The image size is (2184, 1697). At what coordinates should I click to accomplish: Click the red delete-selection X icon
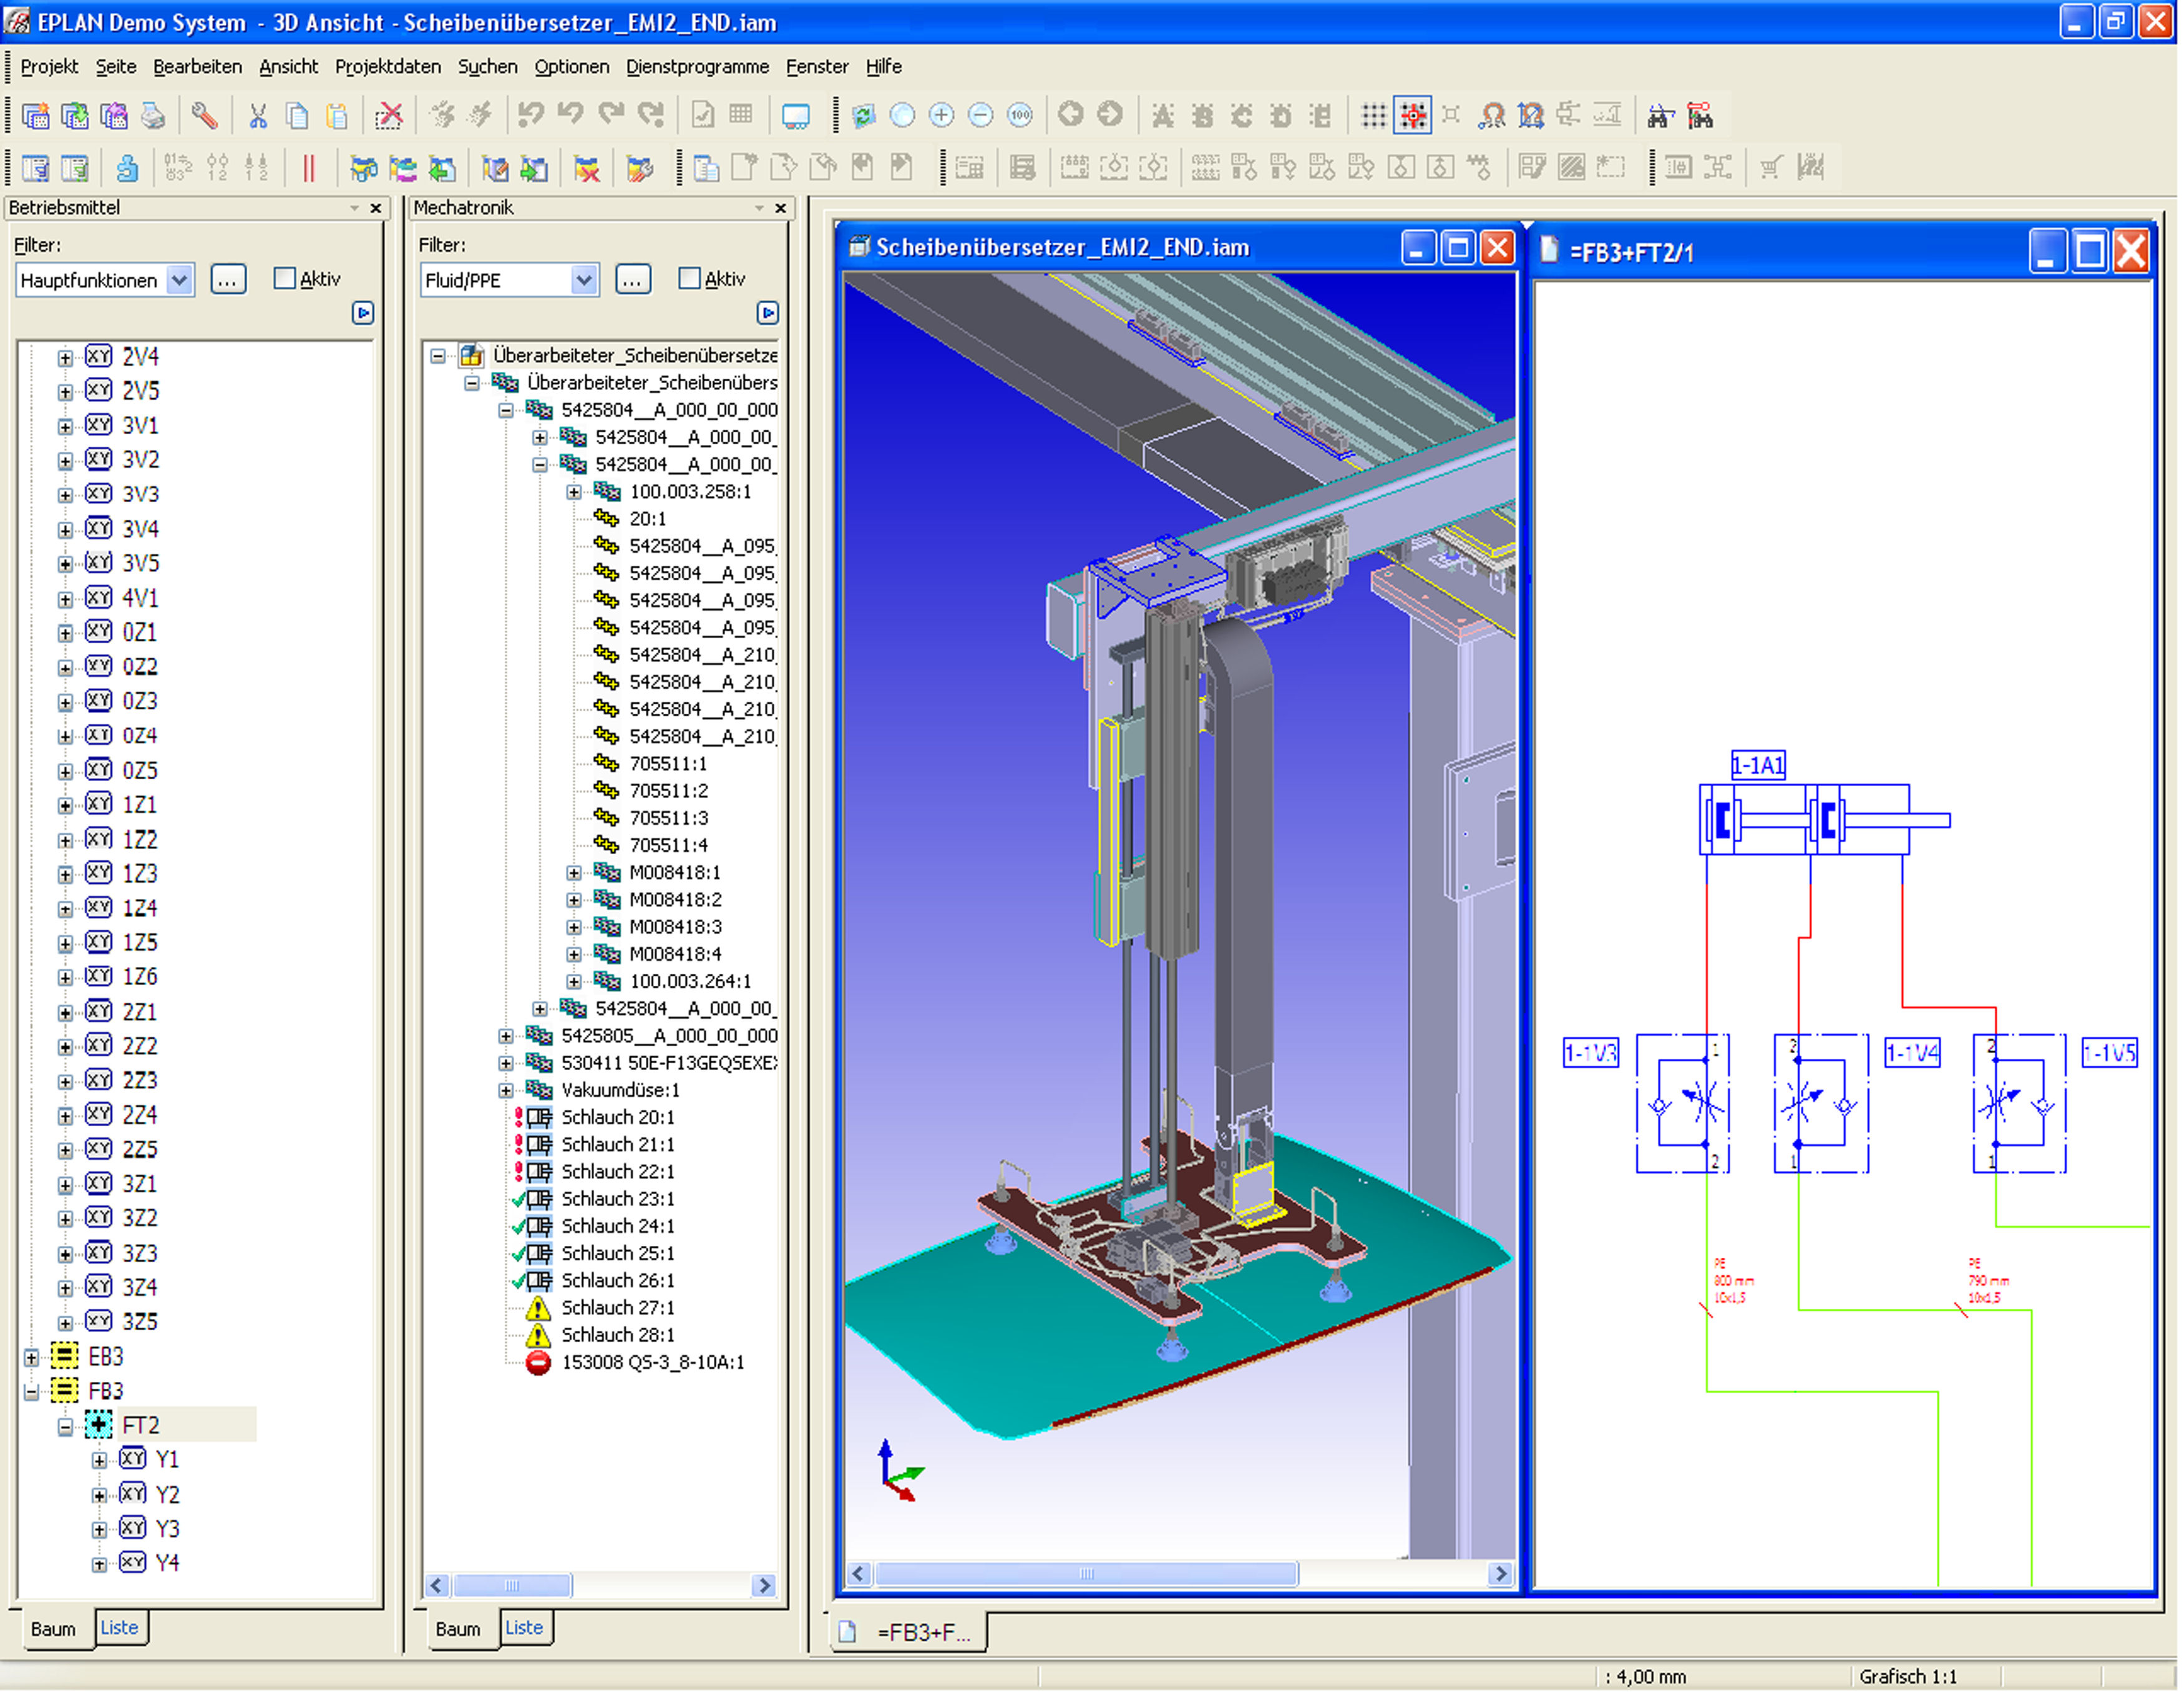point(389,116)
